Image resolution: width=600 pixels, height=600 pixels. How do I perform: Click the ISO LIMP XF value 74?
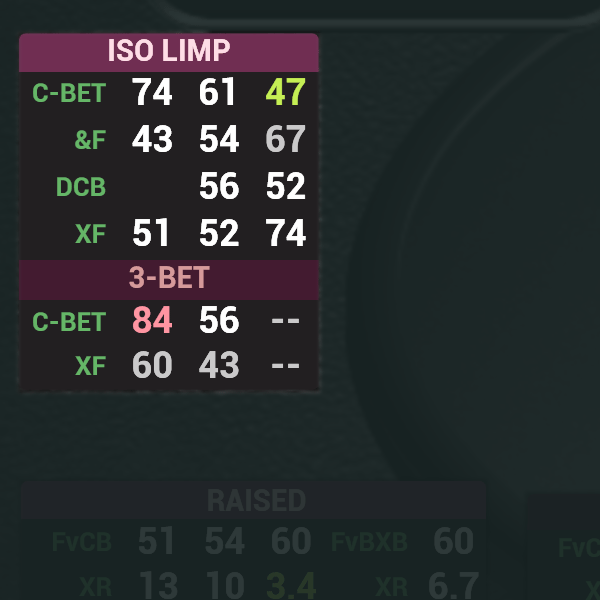[x=285, y=233]
